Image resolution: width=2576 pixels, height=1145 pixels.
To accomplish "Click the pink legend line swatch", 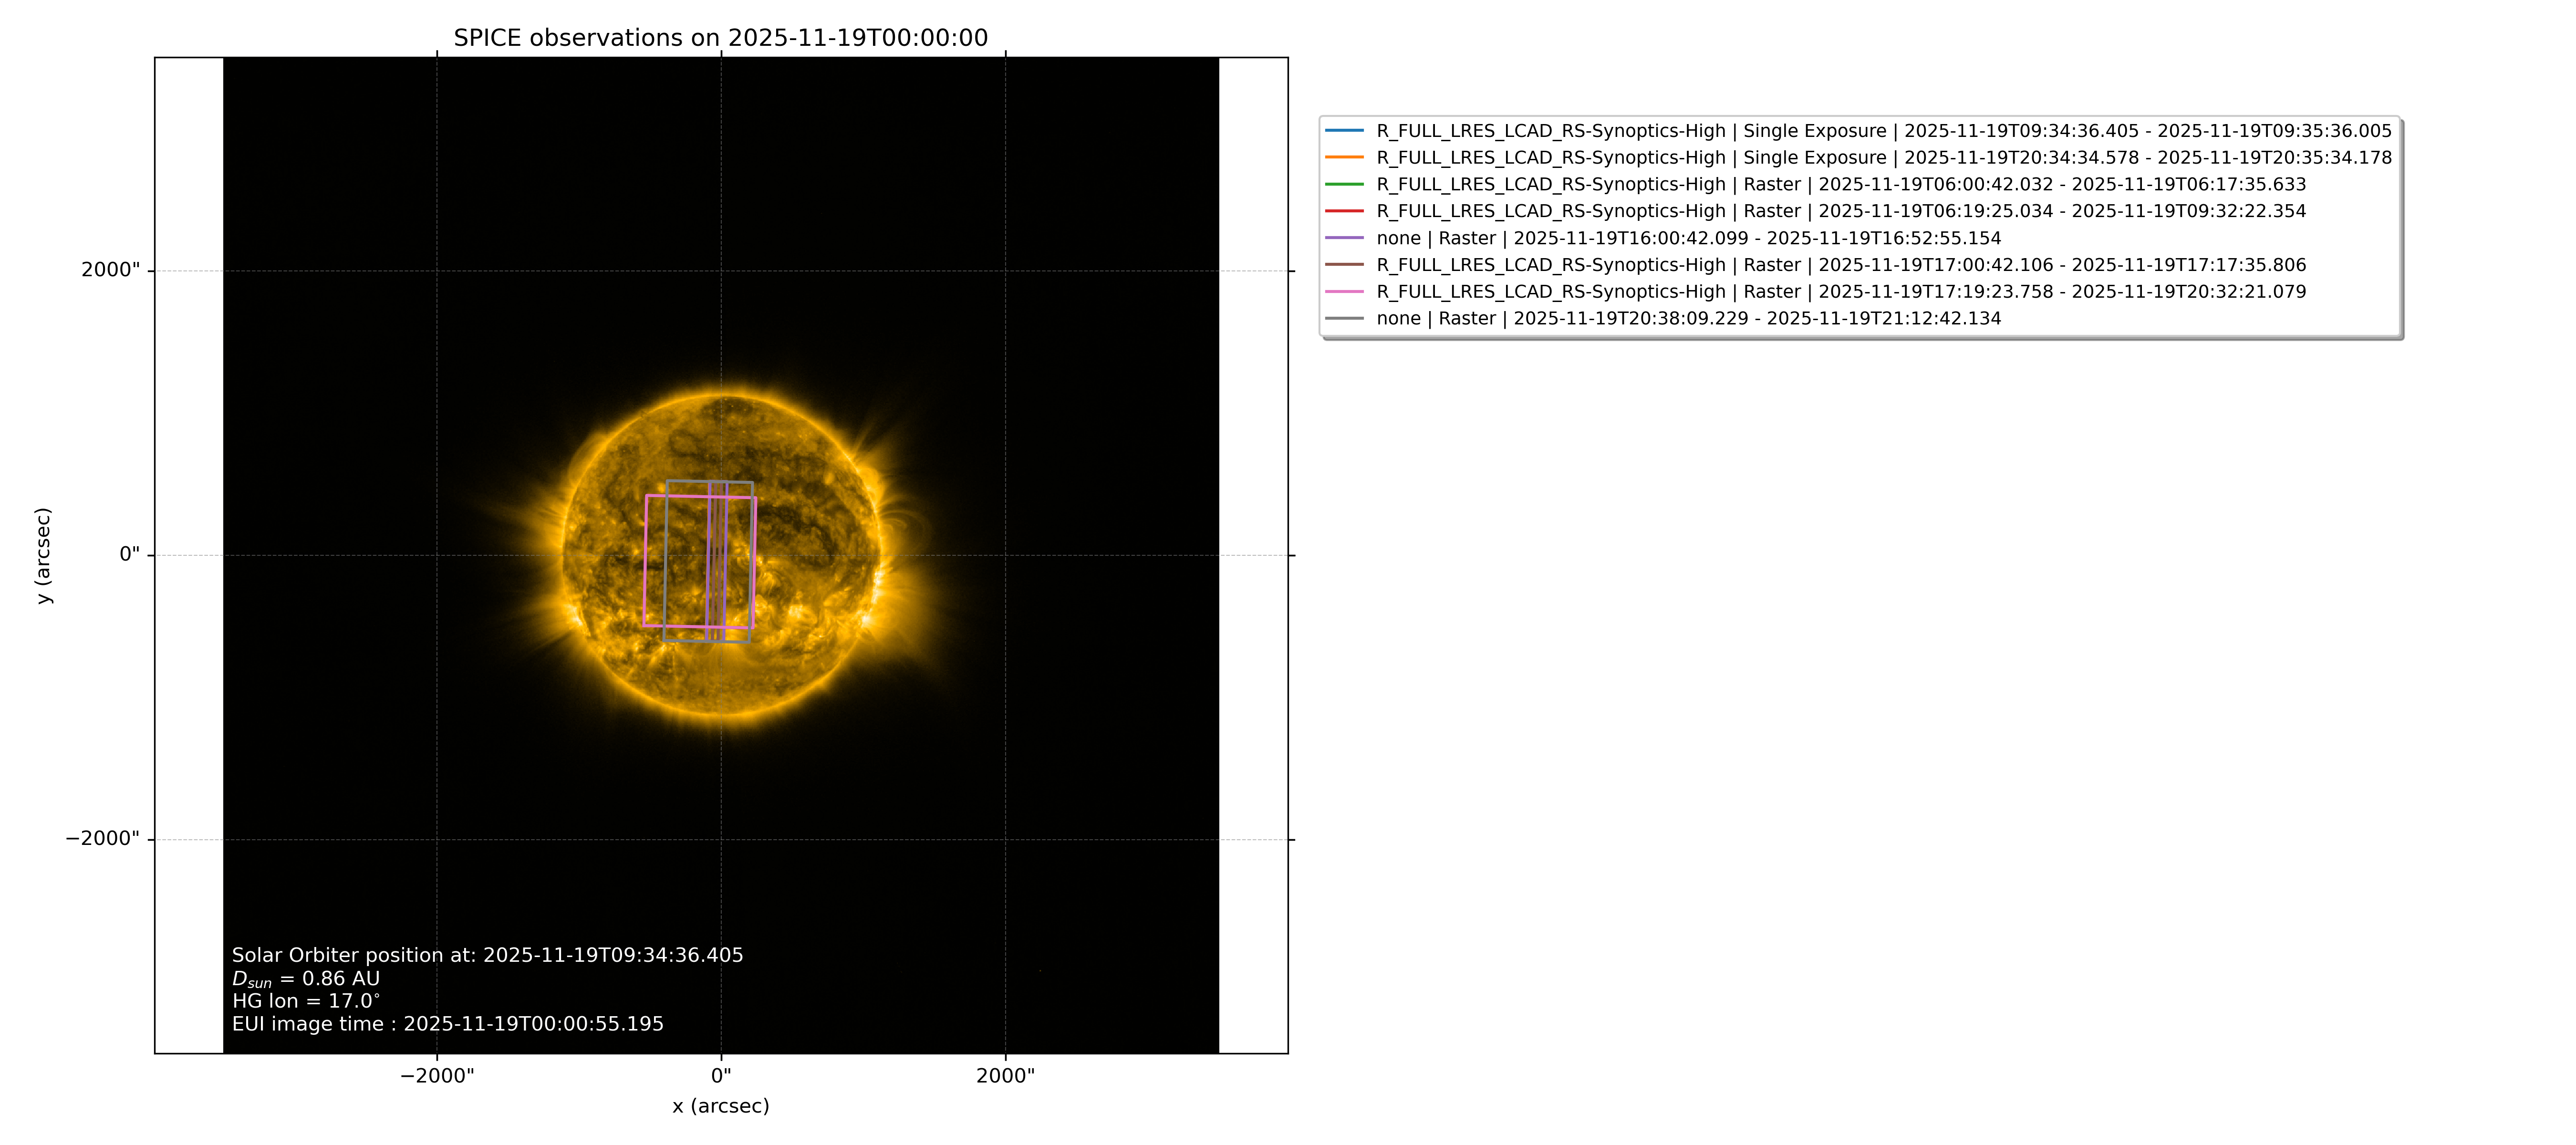I will coord(1344,291).
